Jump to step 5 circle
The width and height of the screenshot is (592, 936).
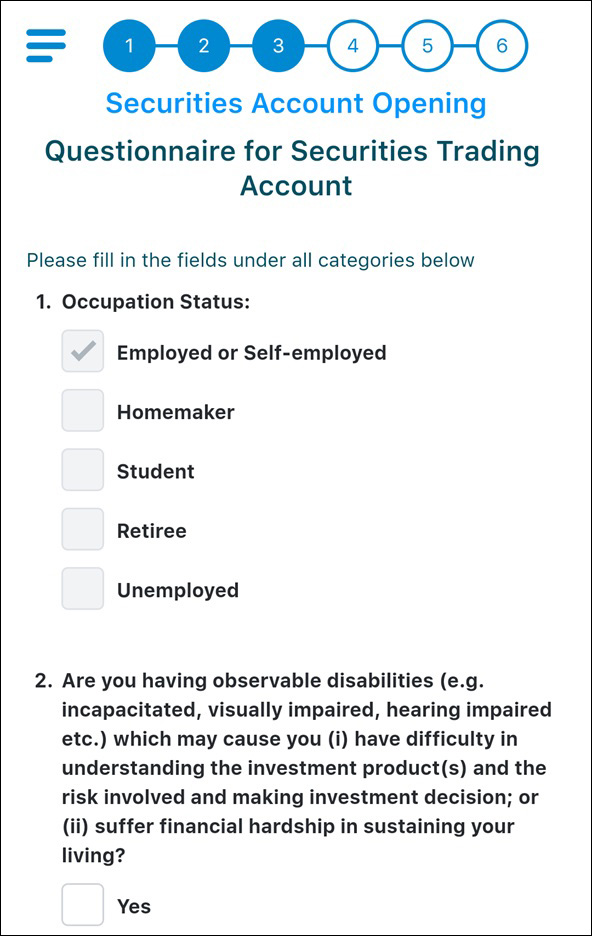point(427,46)
